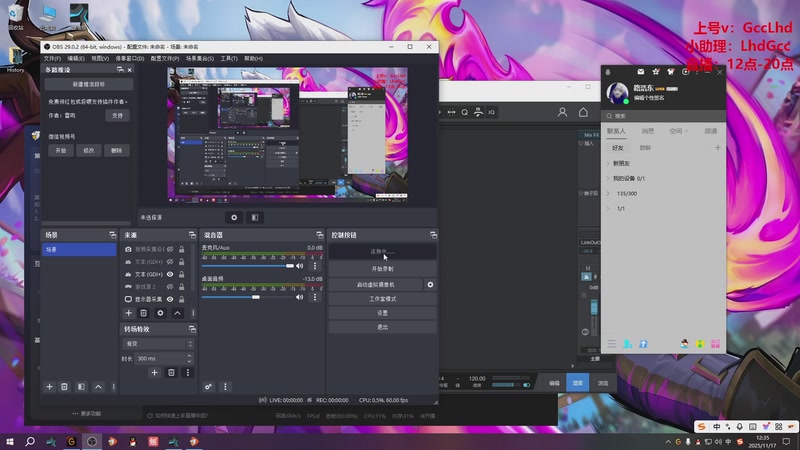Mute the 麦克风/Aux audio channel
The image size is (800, 450).
[x=299, y=266]
